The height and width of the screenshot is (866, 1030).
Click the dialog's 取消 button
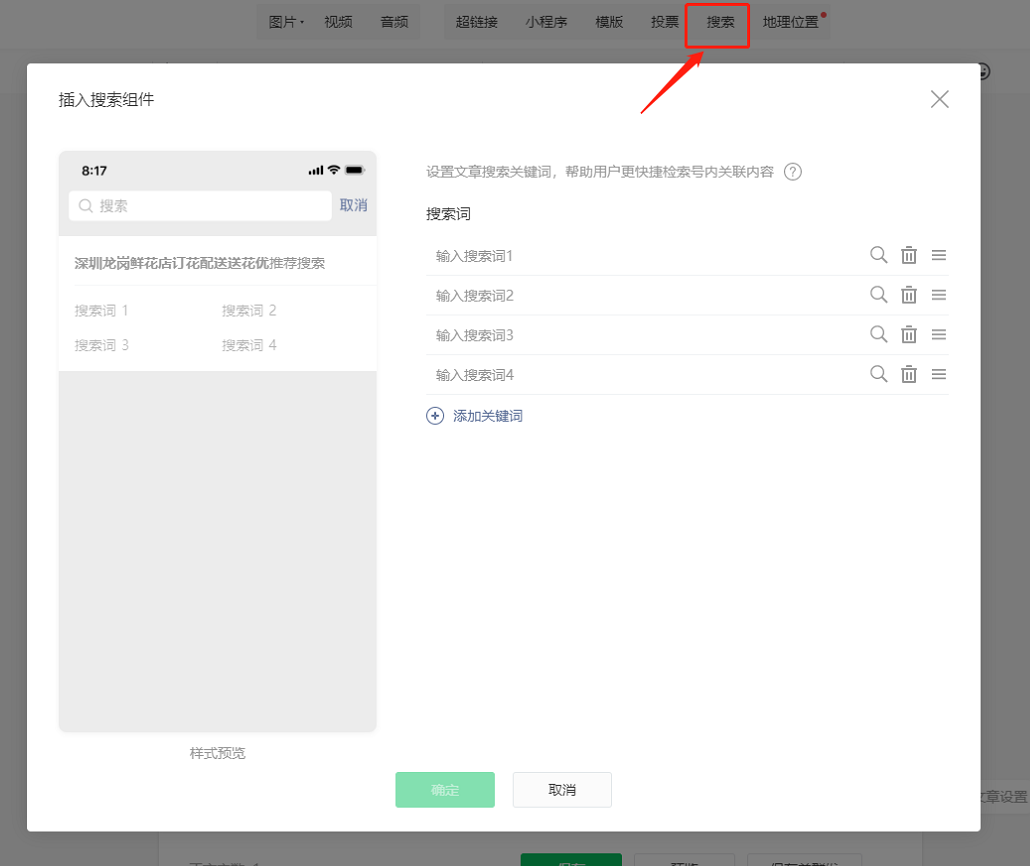562,790
